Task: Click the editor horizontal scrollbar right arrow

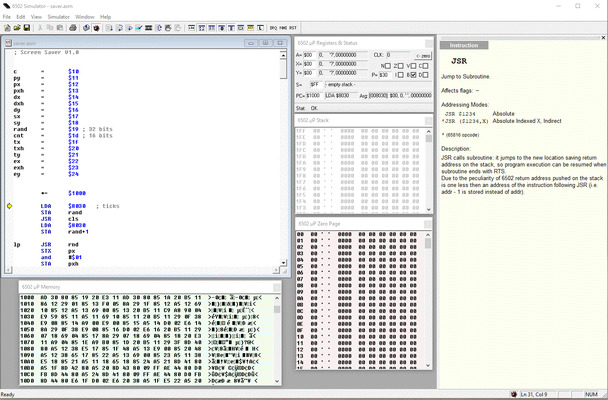Action: click(x=276, y=270)
